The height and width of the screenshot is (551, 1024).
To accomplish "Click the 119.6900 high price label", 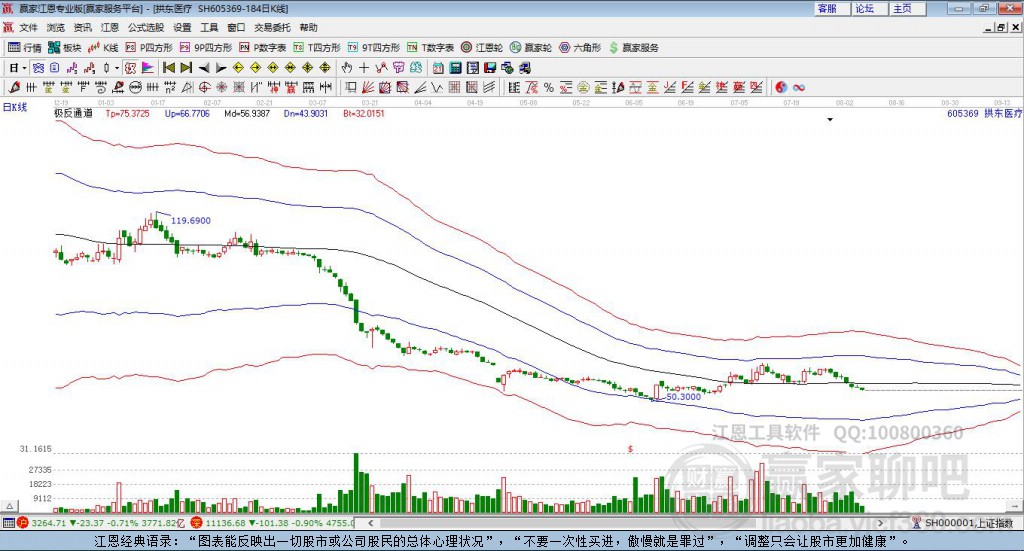I will [x=191, y=221].
